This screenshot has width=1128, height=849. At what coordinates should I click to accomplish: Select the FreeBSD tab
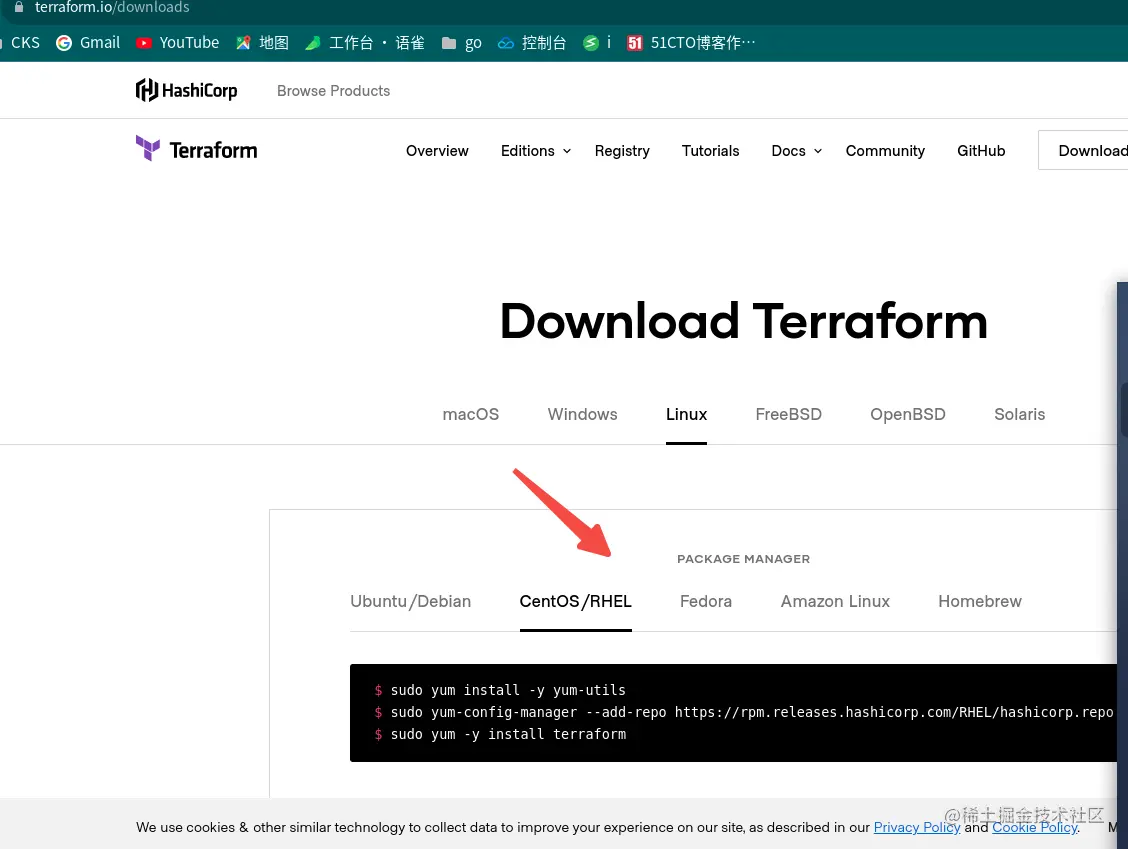point(788,414)
